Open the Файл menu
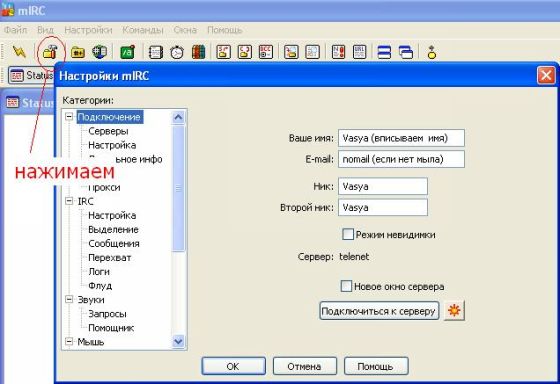 (x=15, y=30)
